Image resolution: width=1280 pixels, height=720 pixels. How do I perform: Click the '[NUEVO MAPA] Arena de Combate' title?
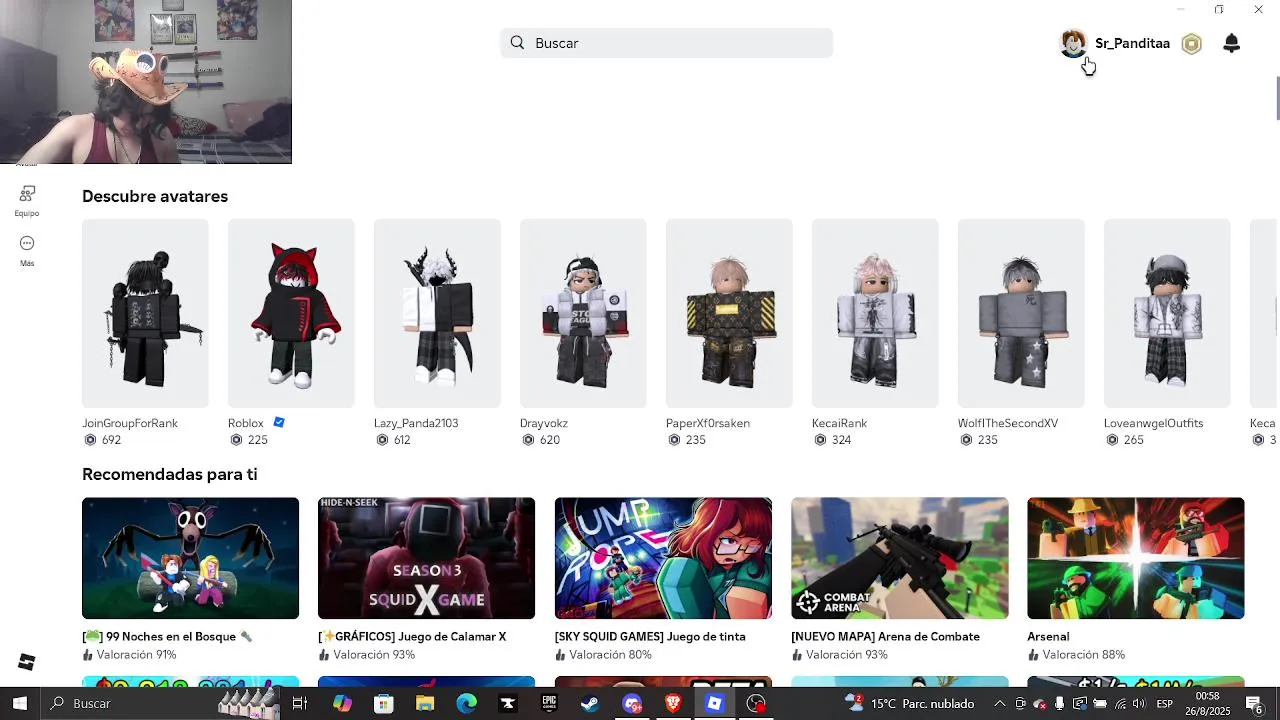[885, 636]
